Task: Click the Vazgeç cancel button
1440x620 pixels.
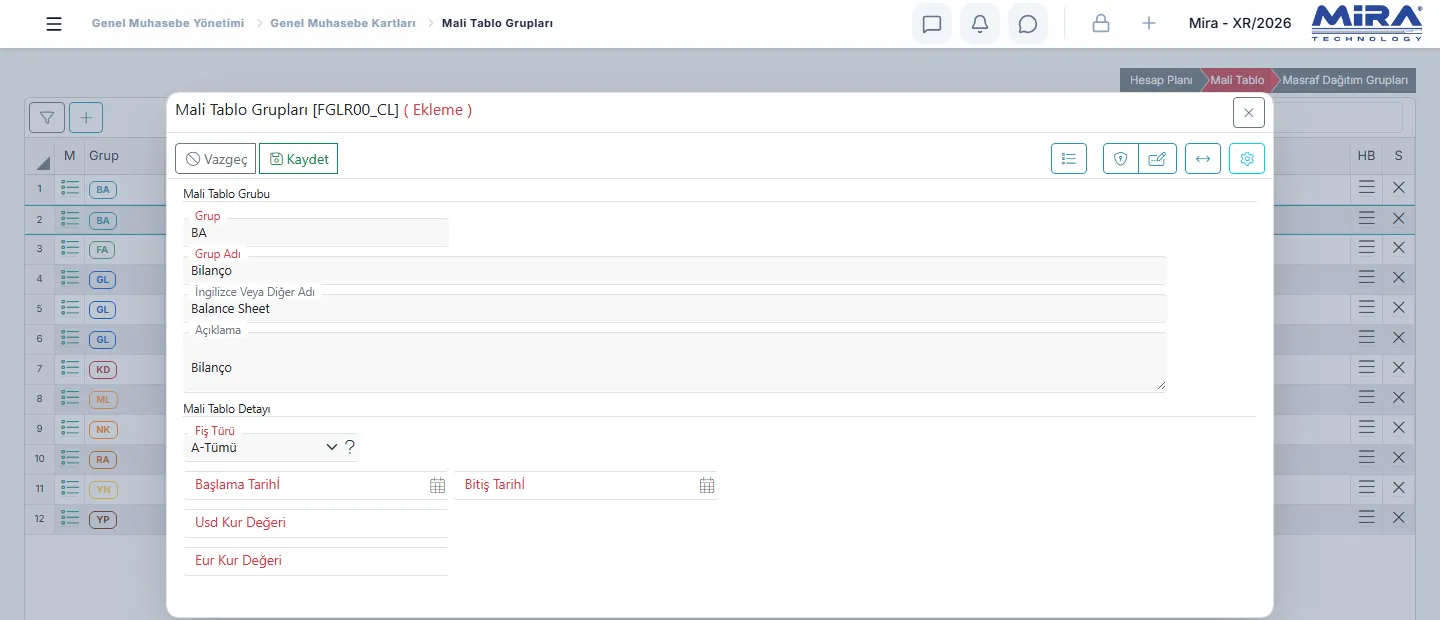Action: [216, 159]
